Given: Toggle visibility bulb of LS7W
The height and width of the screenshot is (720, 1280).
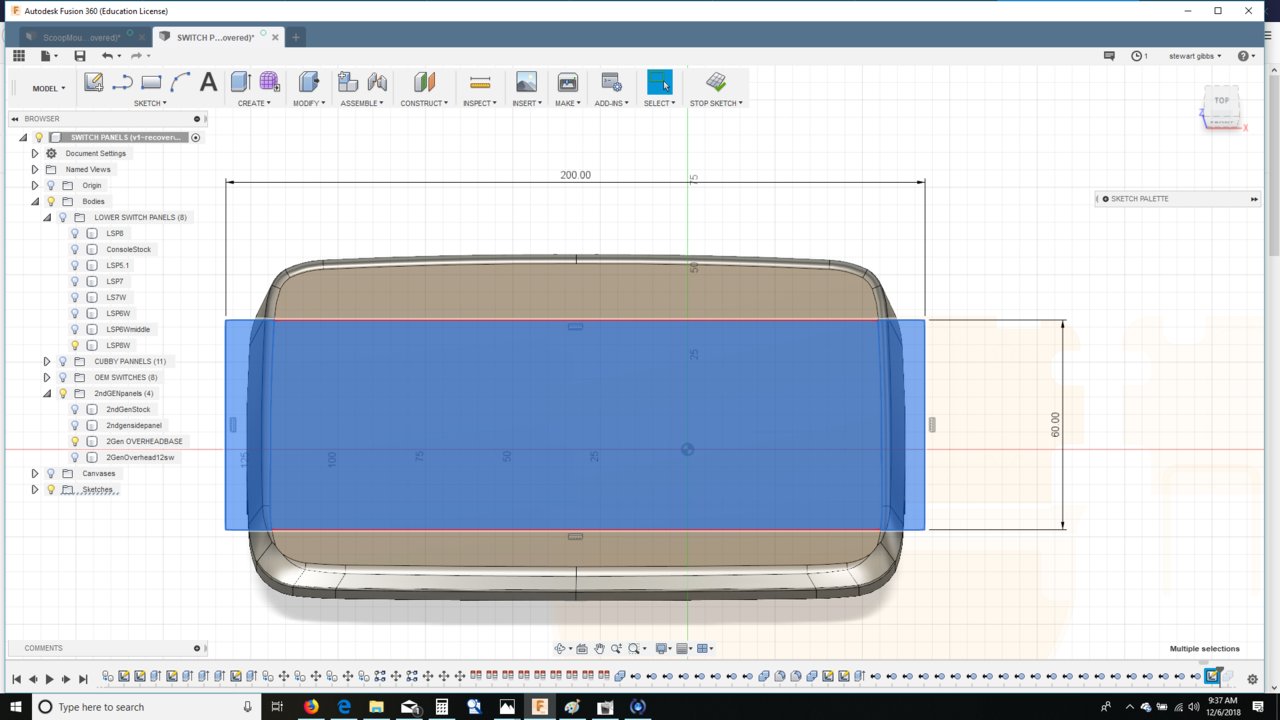Looking at the screenshot, I should (x=75, y=297).
